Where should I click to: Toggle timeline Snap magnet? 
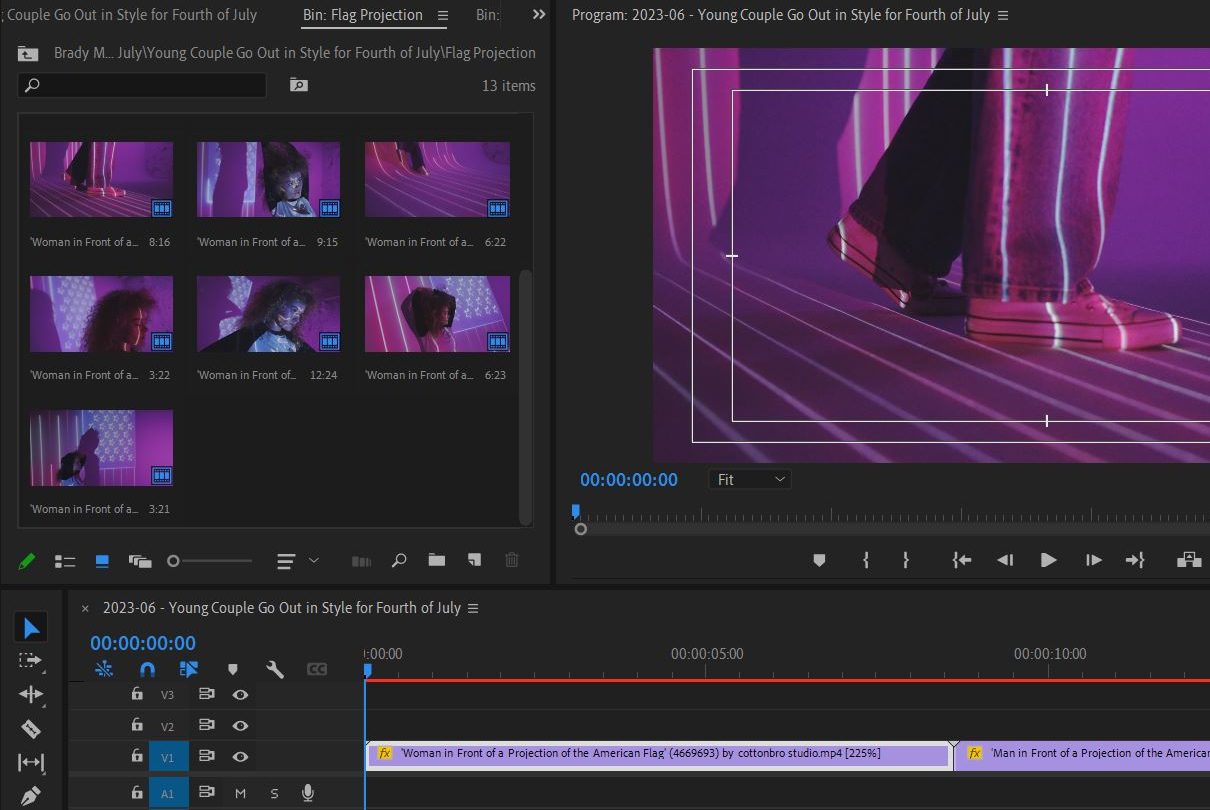(147, 669)
